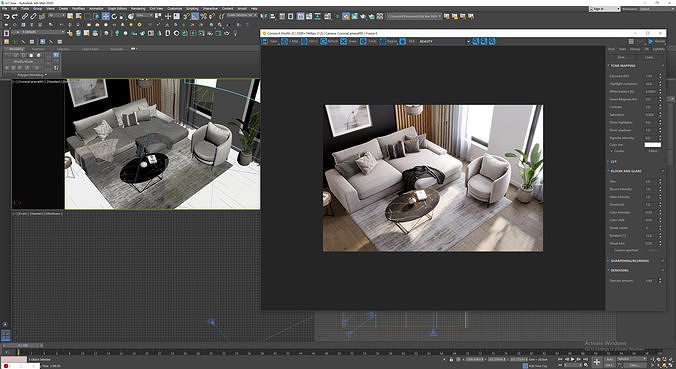Switch to the Freeform ribbon tab

(x=38, y=49)
